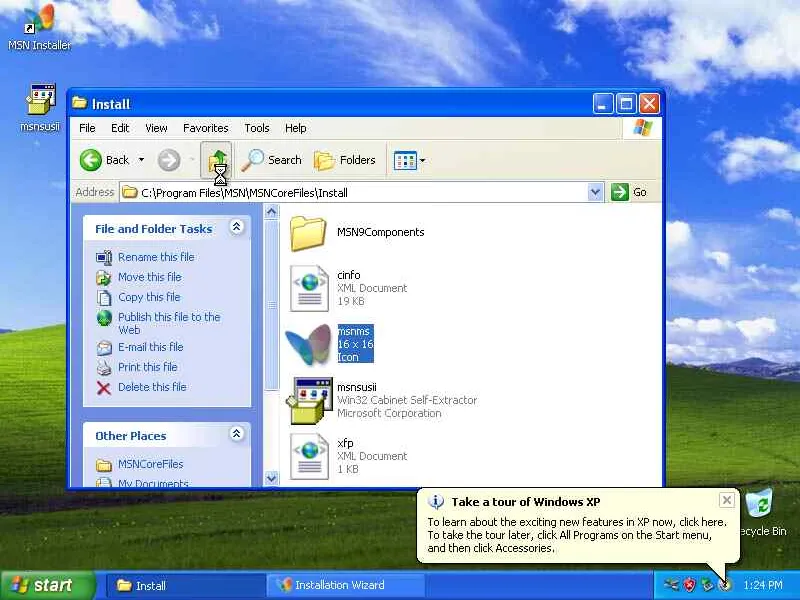Open the Start menu
Screen dimensions: 800x600
coord(47,585)
